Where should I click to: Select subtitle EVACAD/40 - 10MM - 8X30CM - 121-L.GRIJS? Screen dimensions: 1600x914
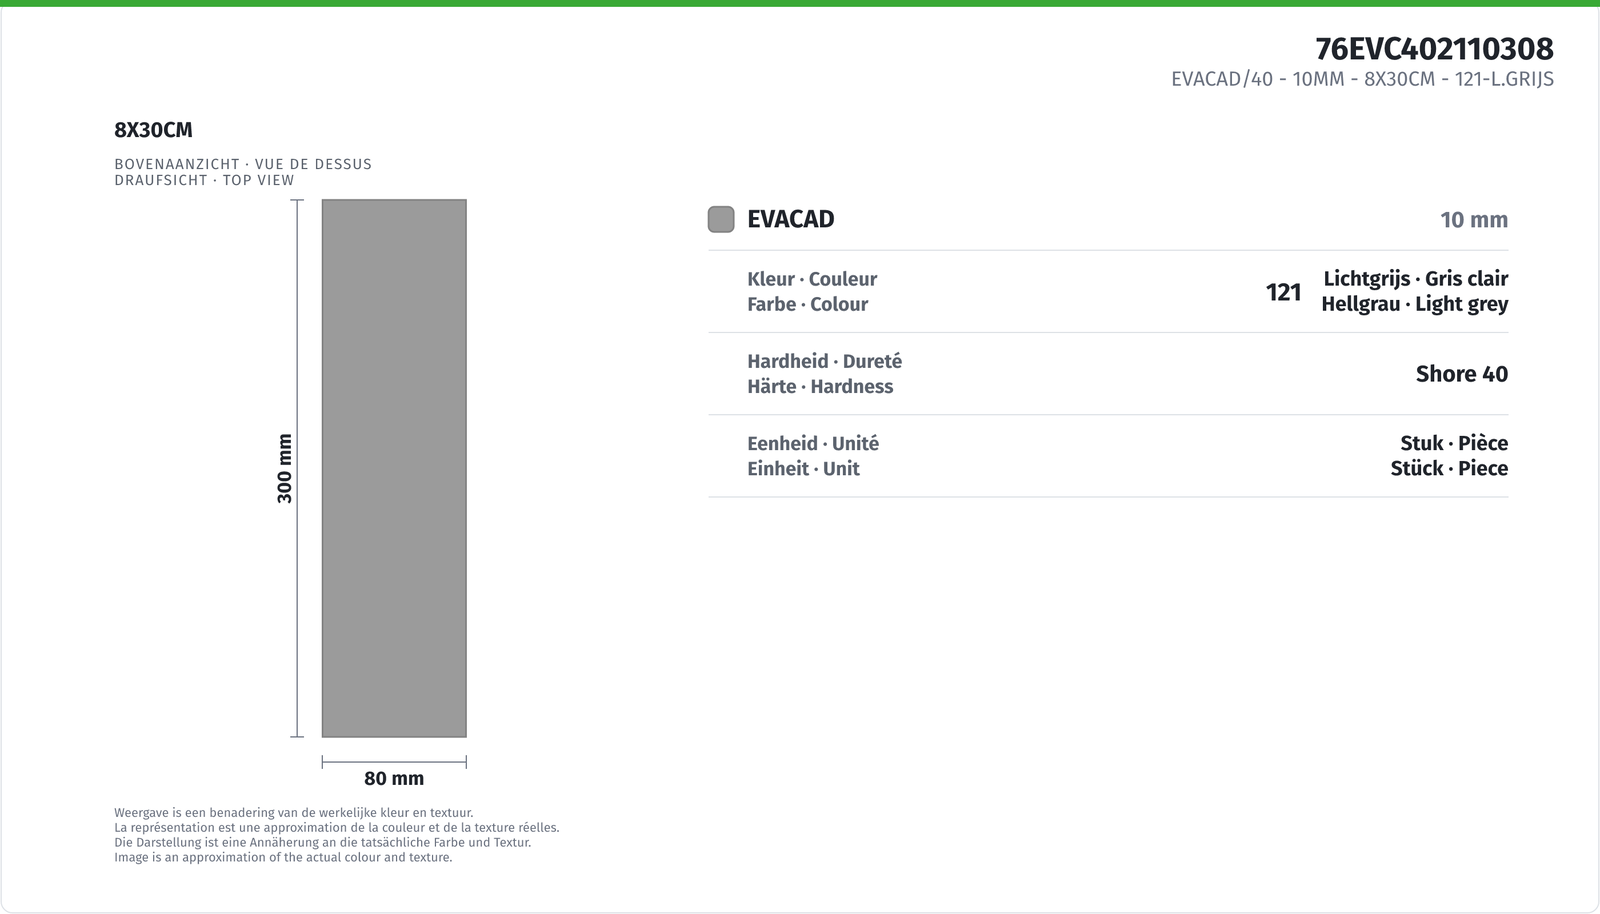click(1362, 79)
